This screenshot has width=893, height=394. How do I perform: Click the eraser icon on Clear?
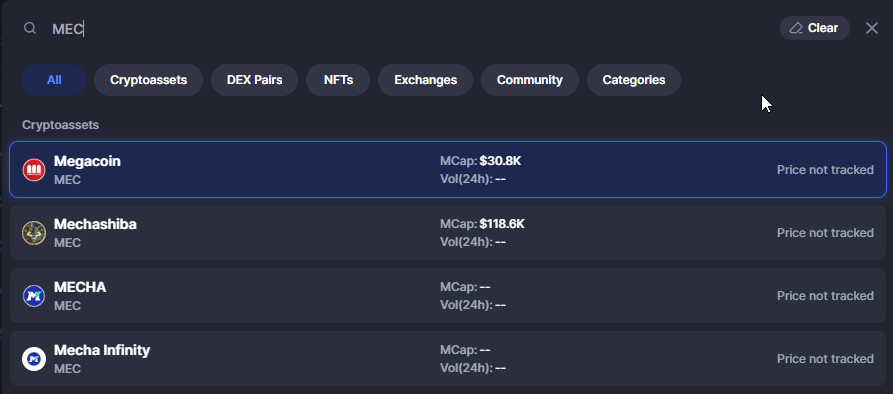[796, 28]
